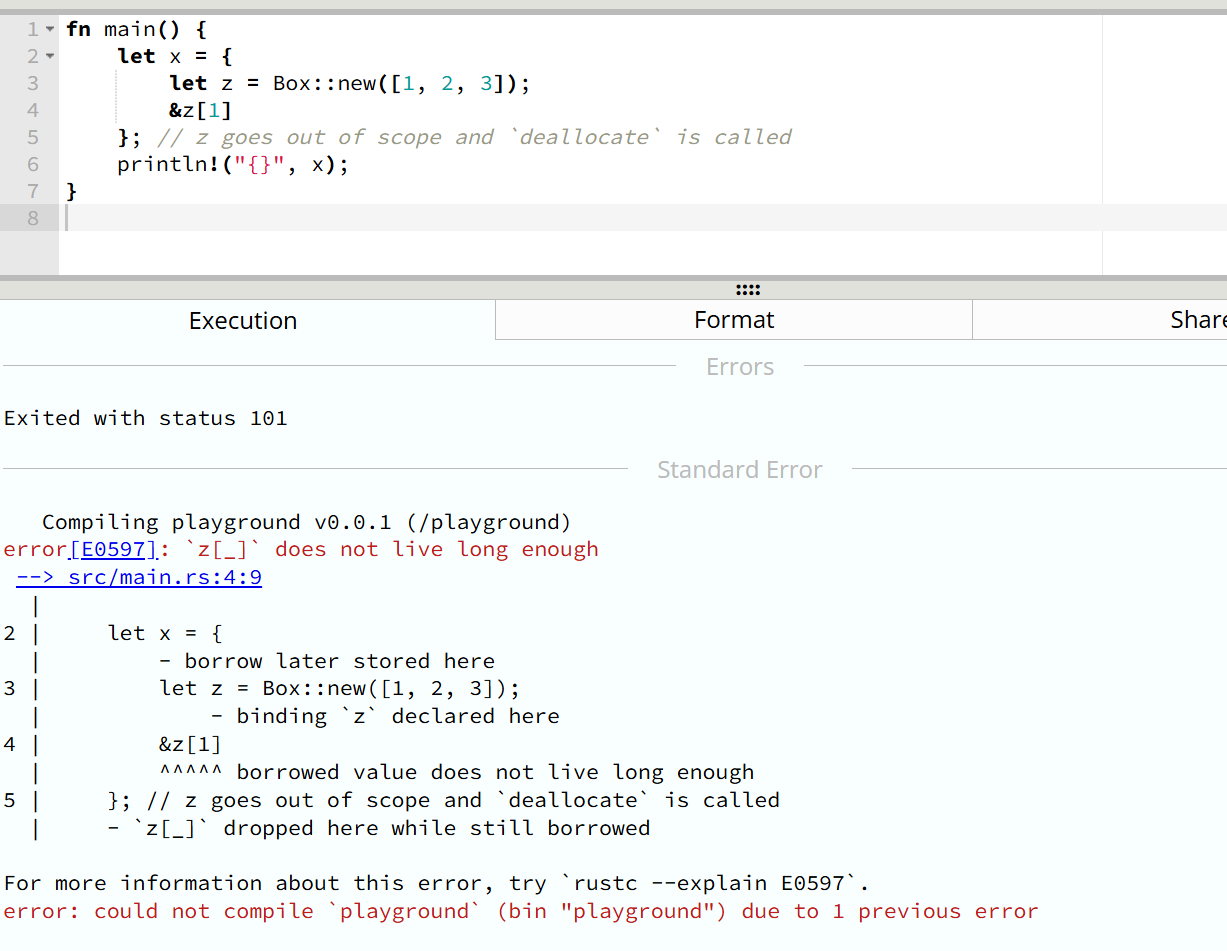Click the &z[1] expression in the editor
This screenshot has height=951, width=1227.
click(200, 111)
